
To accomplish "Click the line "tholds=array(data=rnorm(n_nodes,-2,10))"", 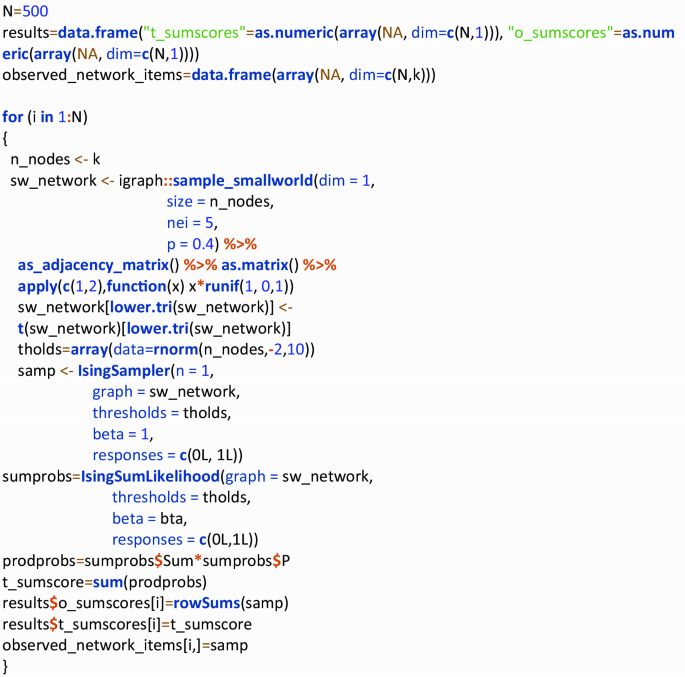I will [166, 350].
